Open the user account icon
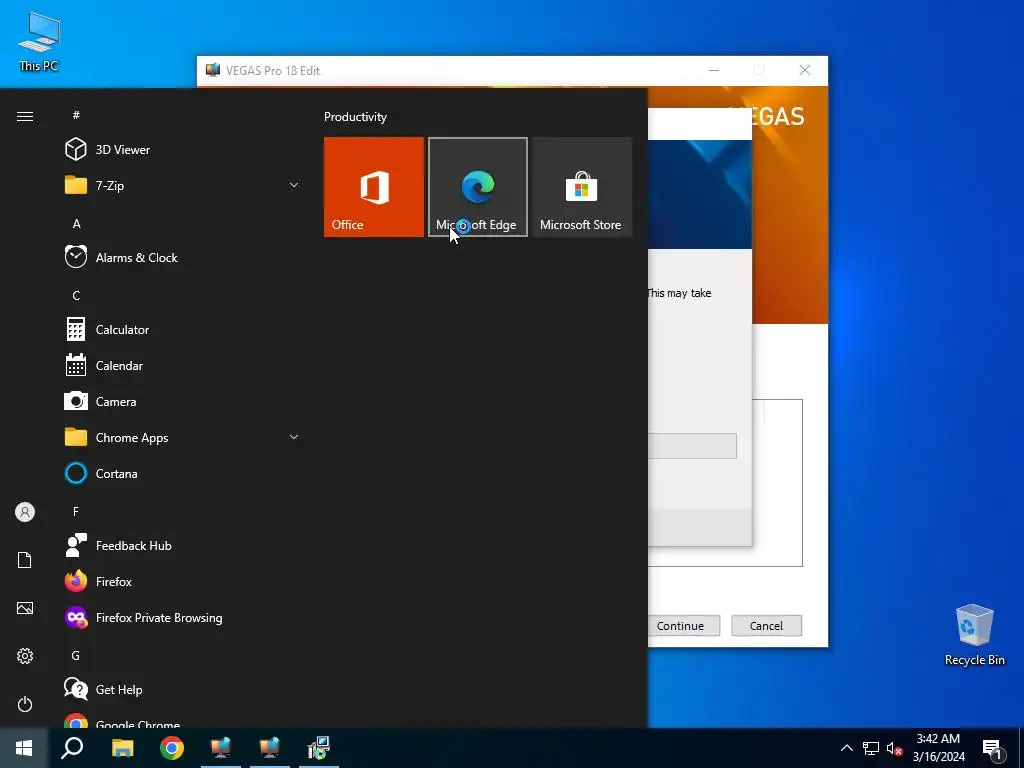This screenshot has width=1024, height=768. pyautogui.click(x=25, y=512)
